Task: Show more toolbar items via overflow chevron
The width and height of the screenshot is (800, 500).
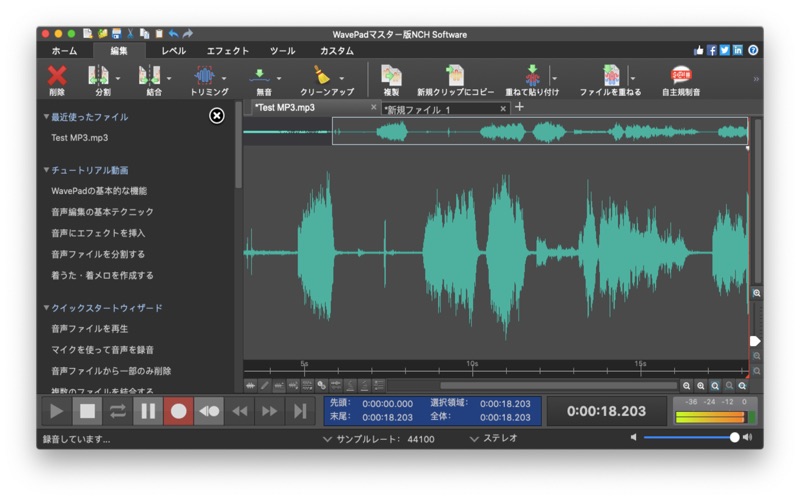Action: (756, 79)
